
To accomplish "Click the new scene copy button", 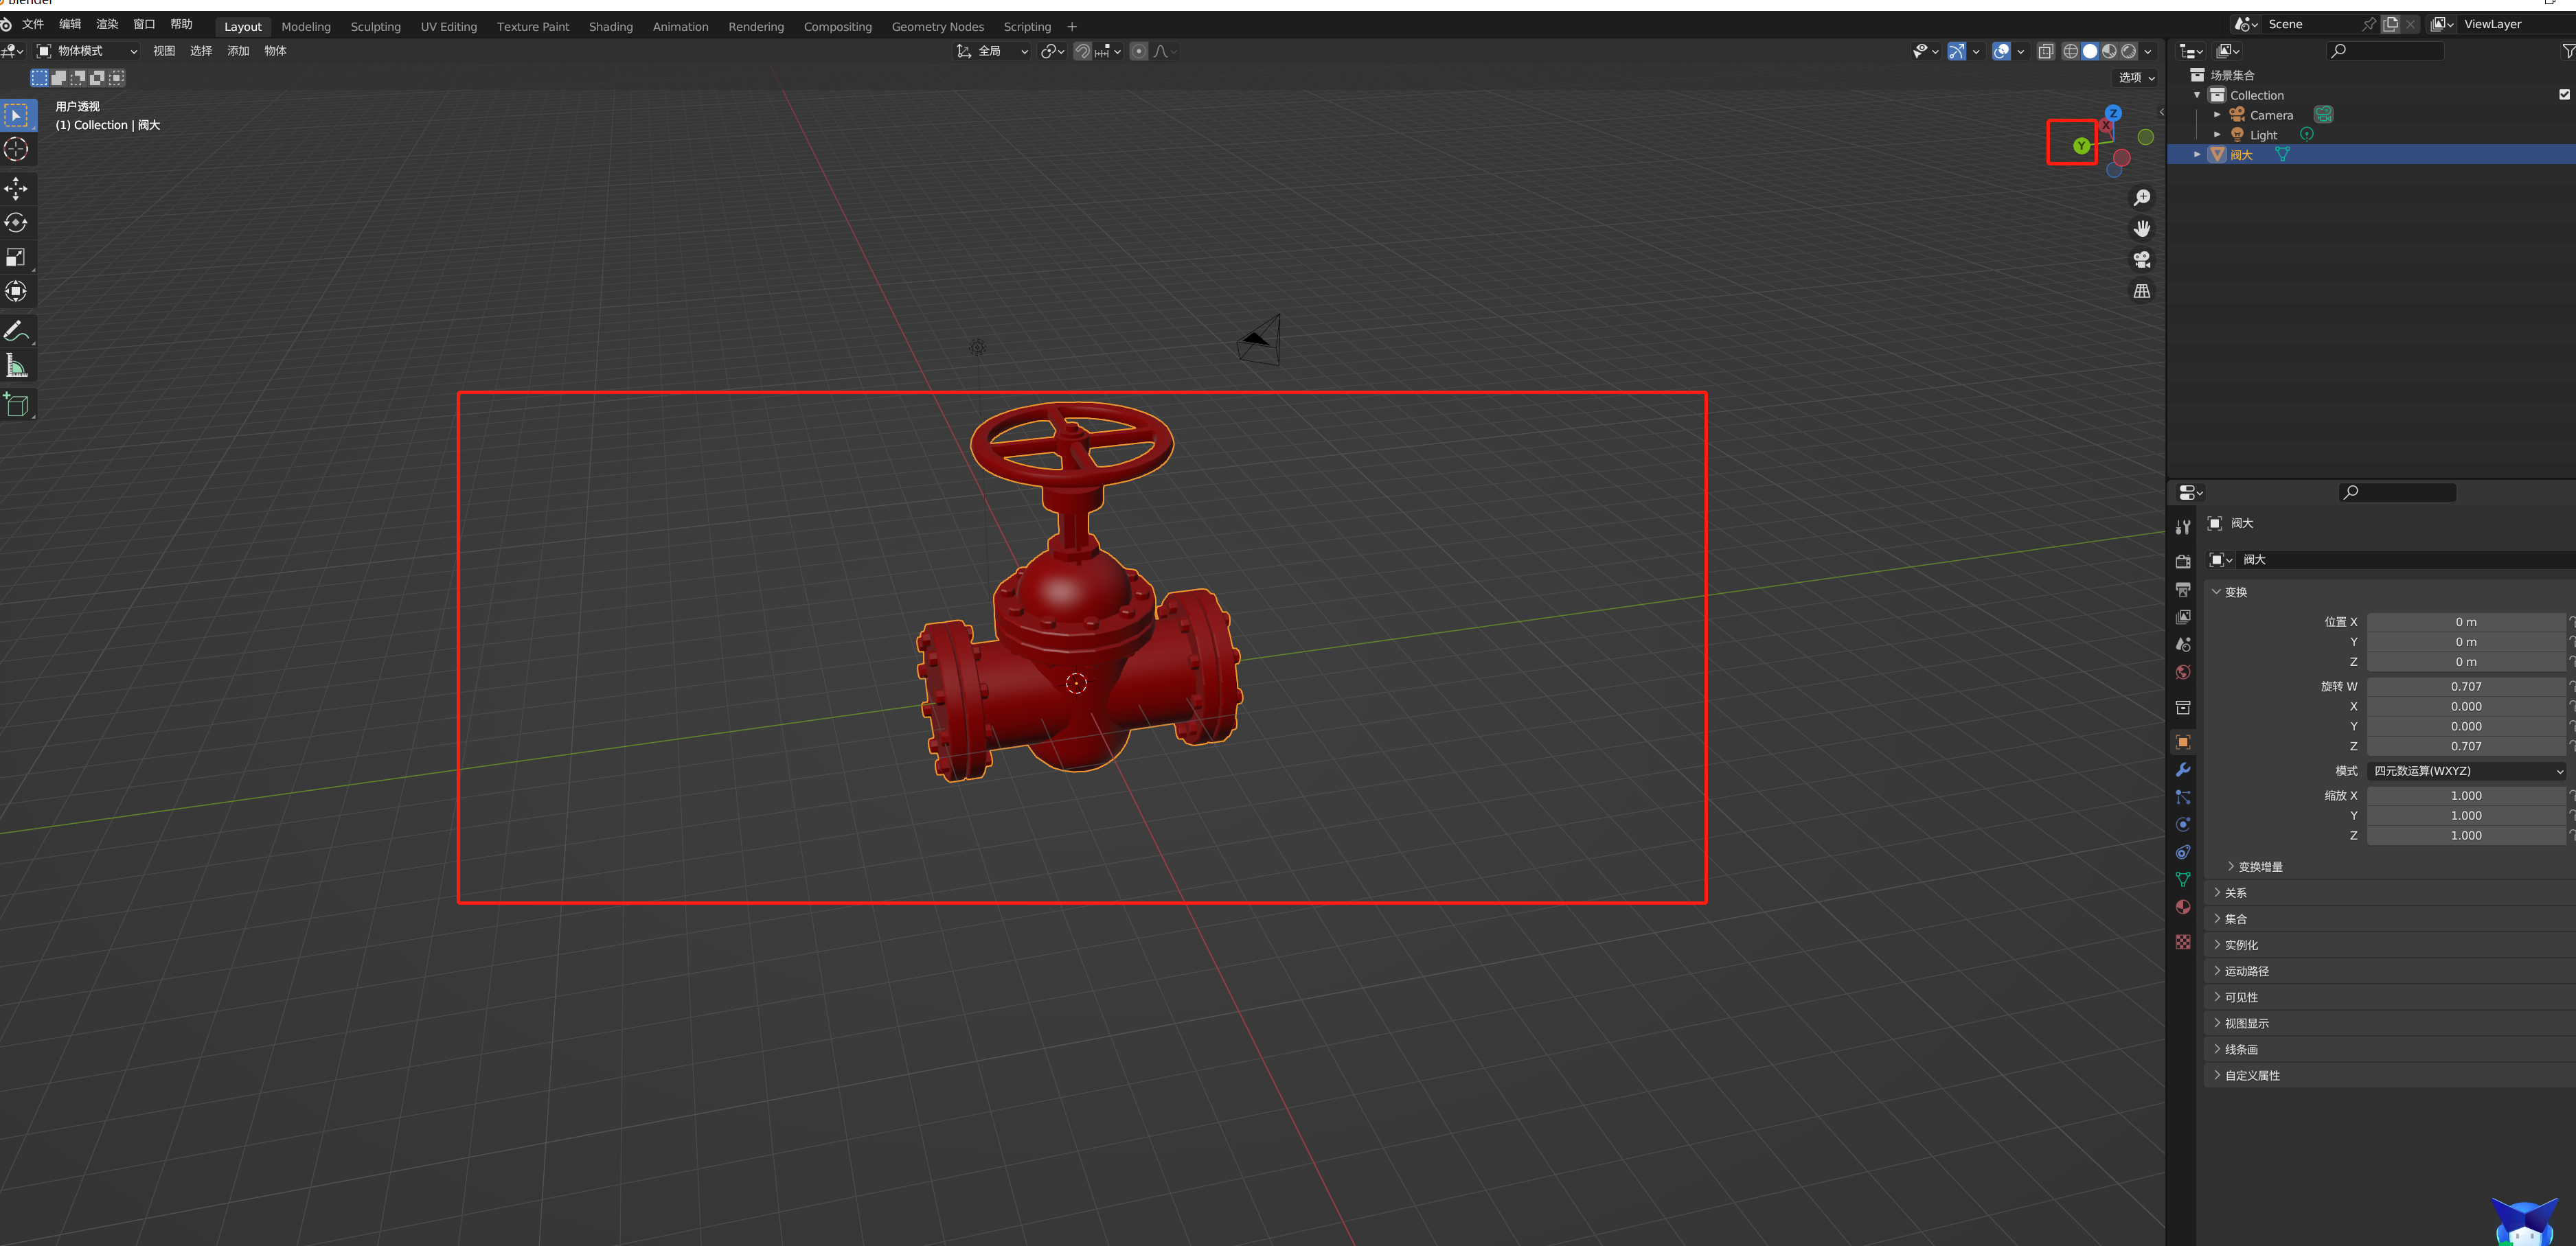I will (x=2391, y=24).
